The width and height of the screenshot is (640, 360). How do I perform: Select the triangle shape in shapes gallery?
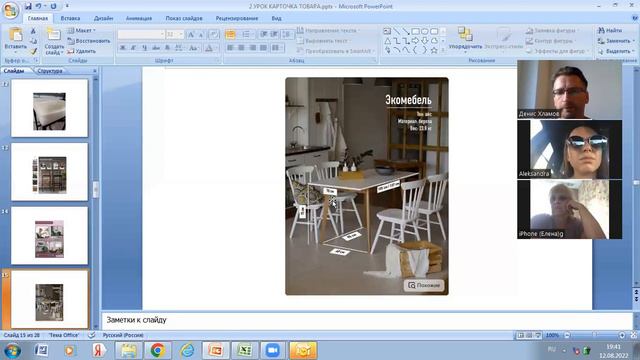387,40
